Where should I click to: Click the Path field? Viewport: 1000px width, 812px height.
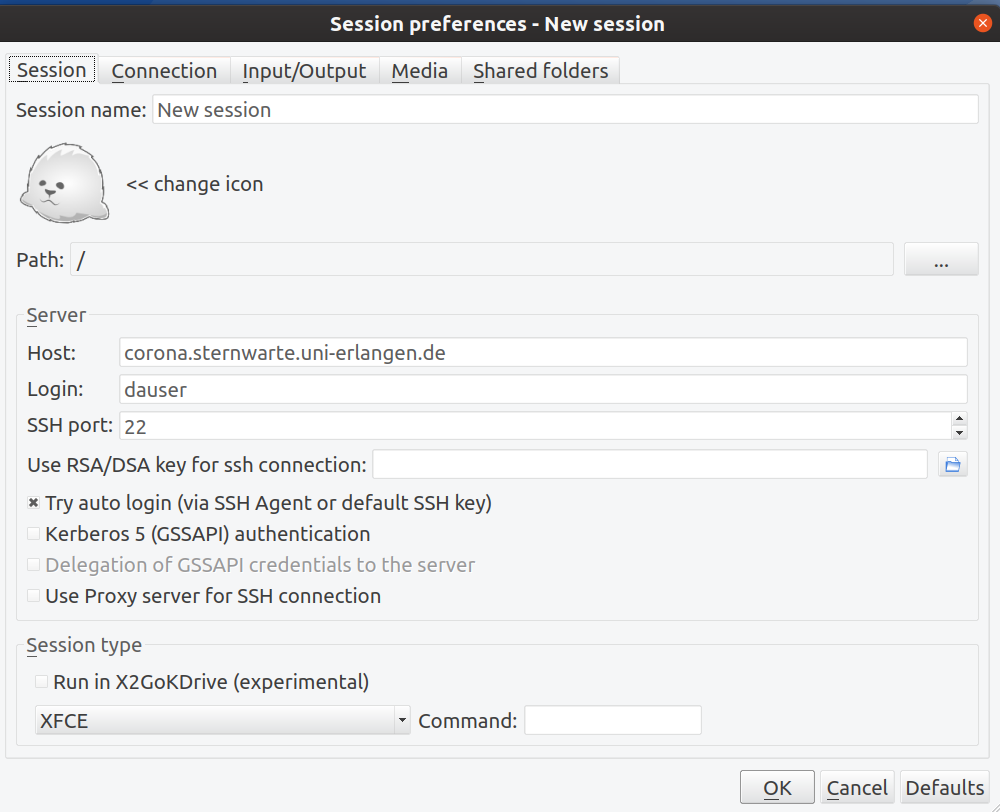(x=482, y=260)
